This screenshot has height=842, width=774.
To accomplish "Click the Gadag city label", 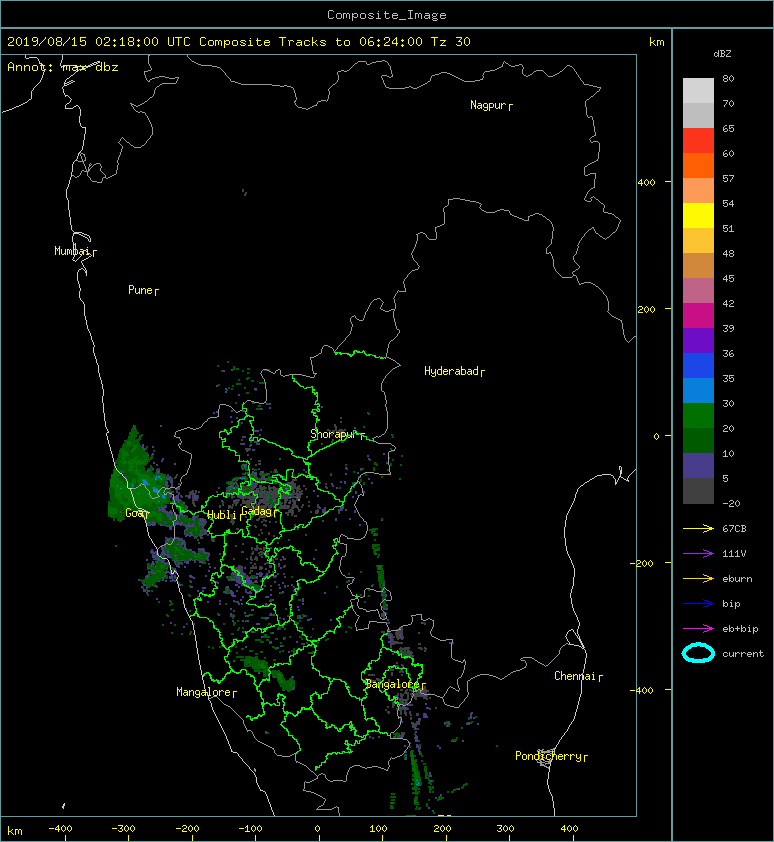I will pos(257,511).
